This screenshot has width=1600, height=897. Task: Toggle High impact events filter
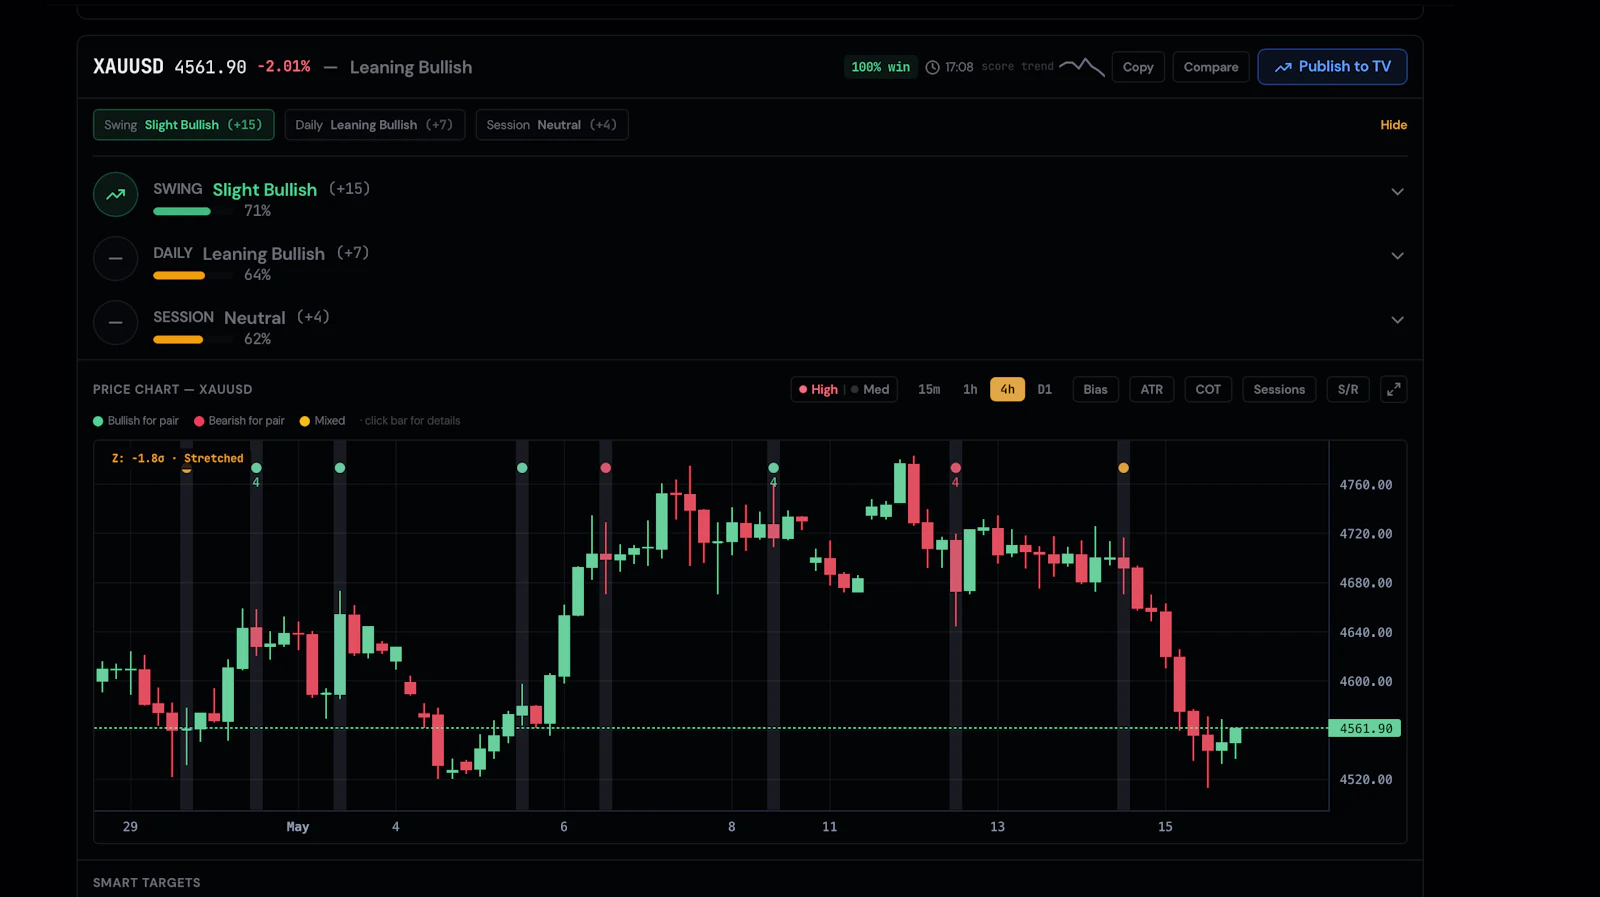[818, 389]
